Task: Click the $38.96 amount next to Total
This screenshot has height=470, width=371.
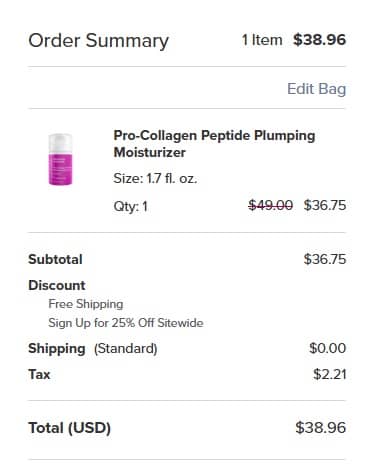Action: click(321, 428)
